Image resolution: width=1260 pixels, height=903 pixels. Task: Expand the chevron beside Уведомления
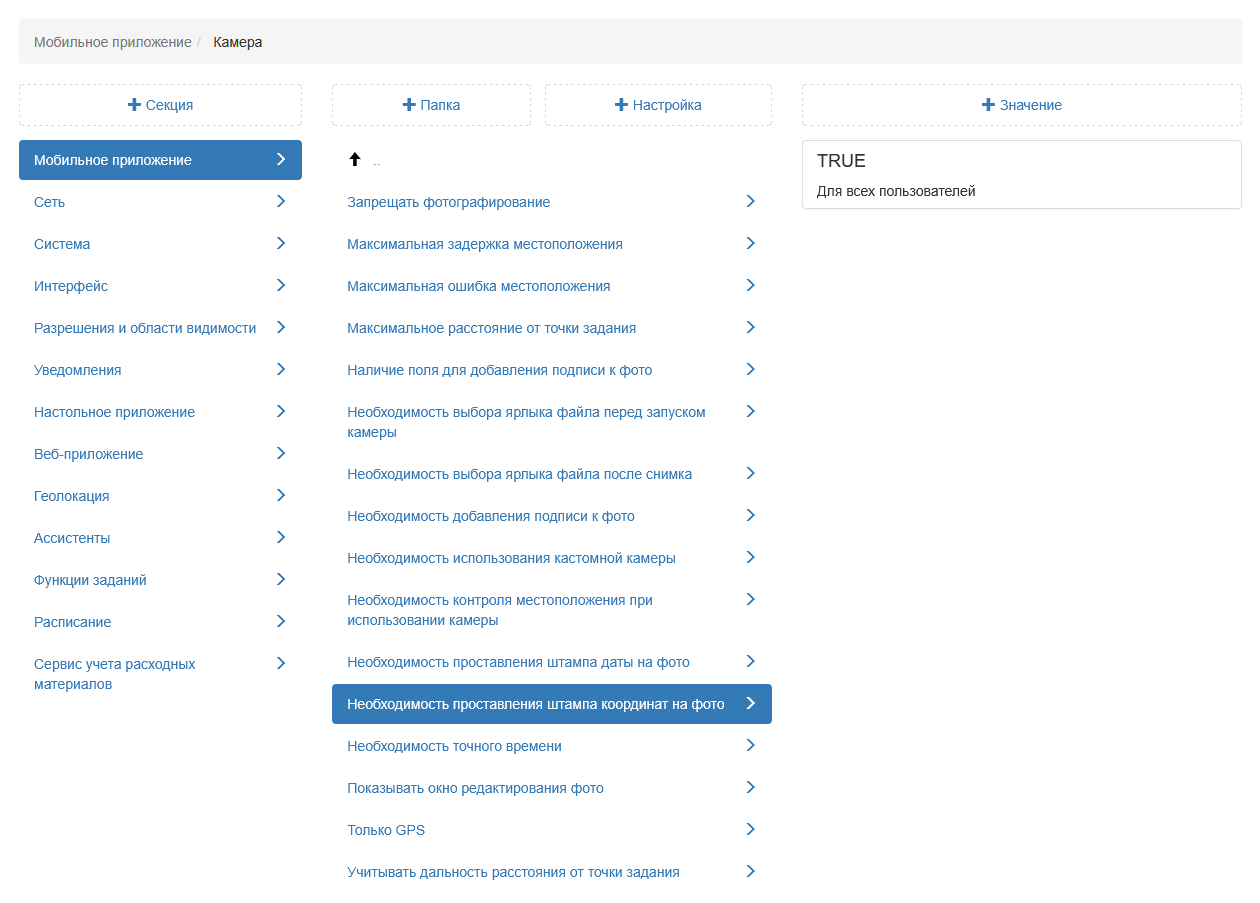pos(281,369)
